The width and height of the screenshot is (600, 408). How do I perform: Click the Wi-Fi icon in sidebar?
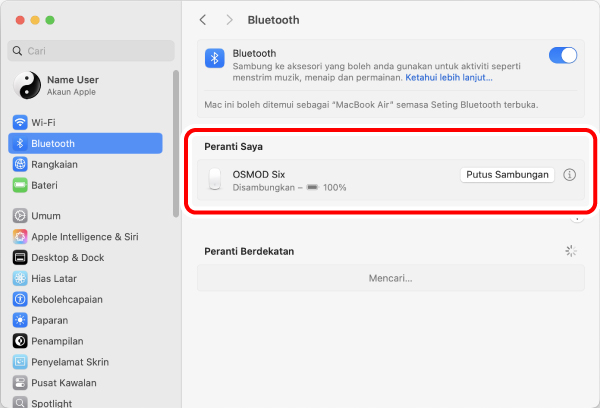(x=20, y=122)
